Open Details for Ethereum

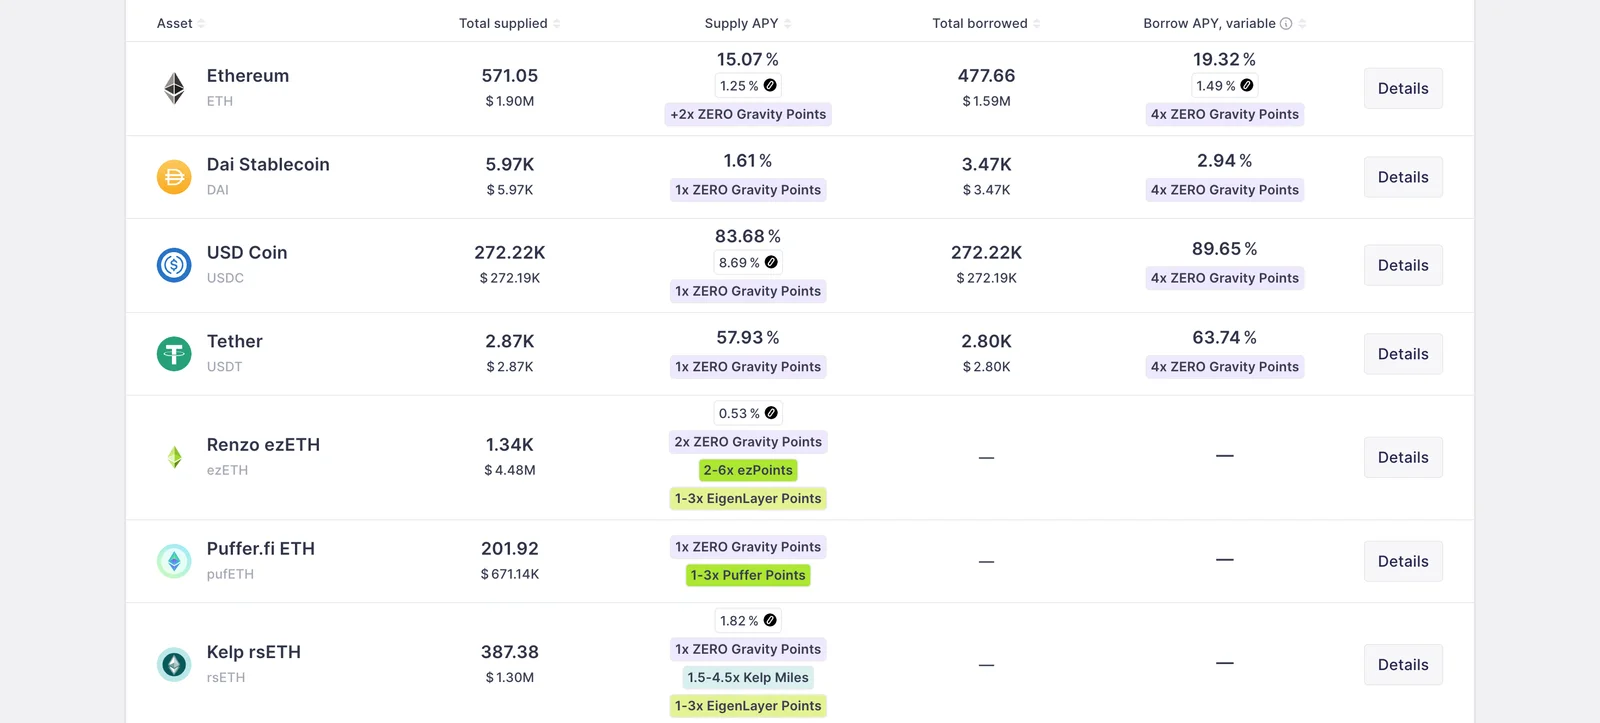click(1403, 88)
